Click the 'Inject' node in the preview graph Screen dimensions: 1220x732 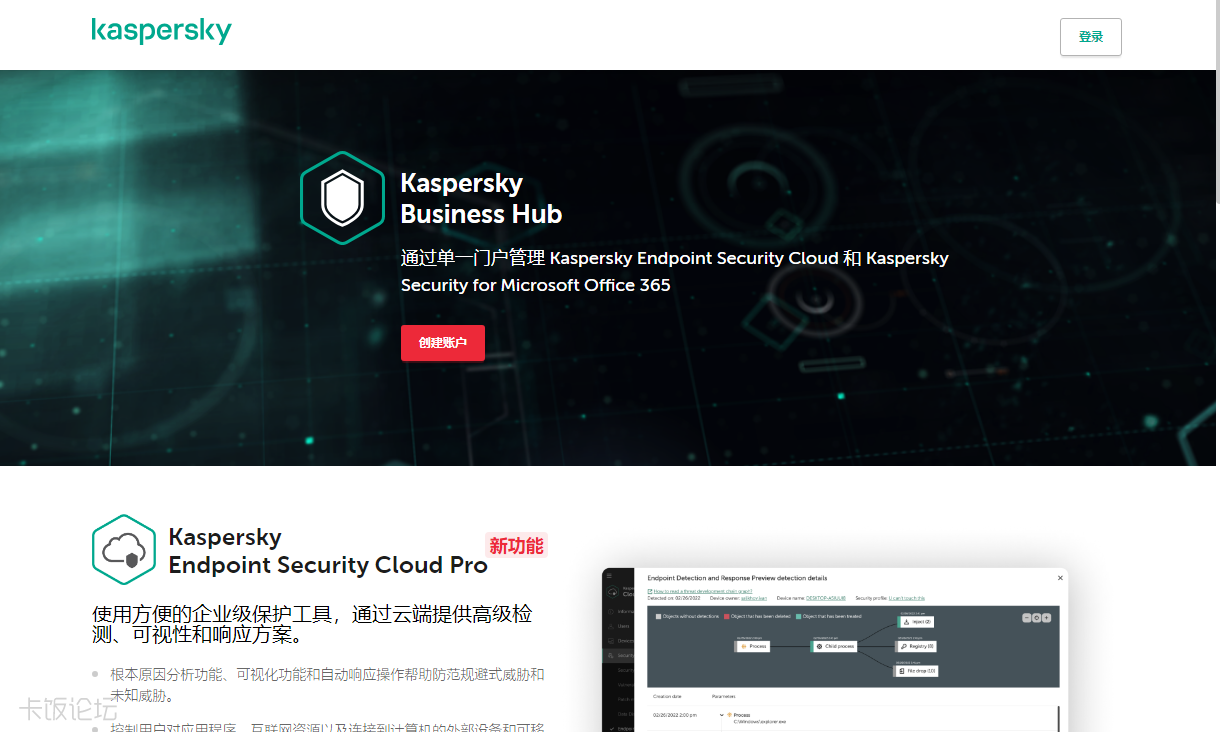(x=915, y=622)
